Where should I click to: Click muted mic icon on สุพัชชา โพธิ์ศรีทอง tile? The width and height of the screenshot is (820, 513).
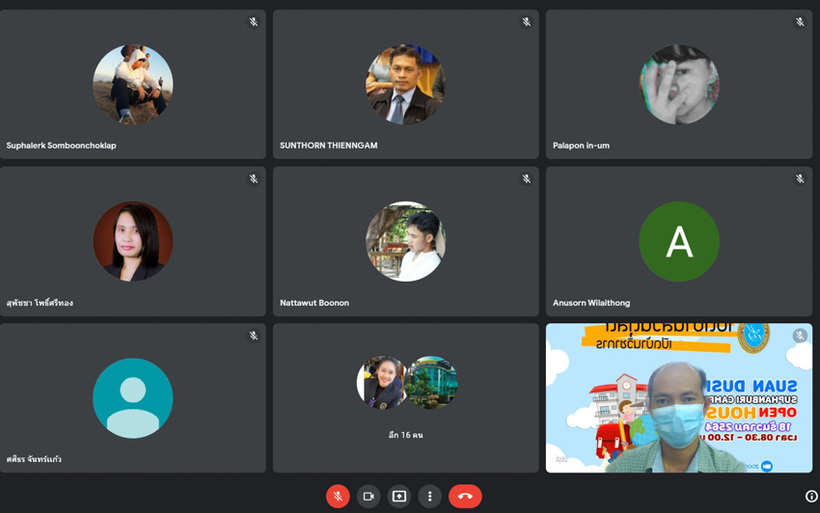tap(253, 179)
